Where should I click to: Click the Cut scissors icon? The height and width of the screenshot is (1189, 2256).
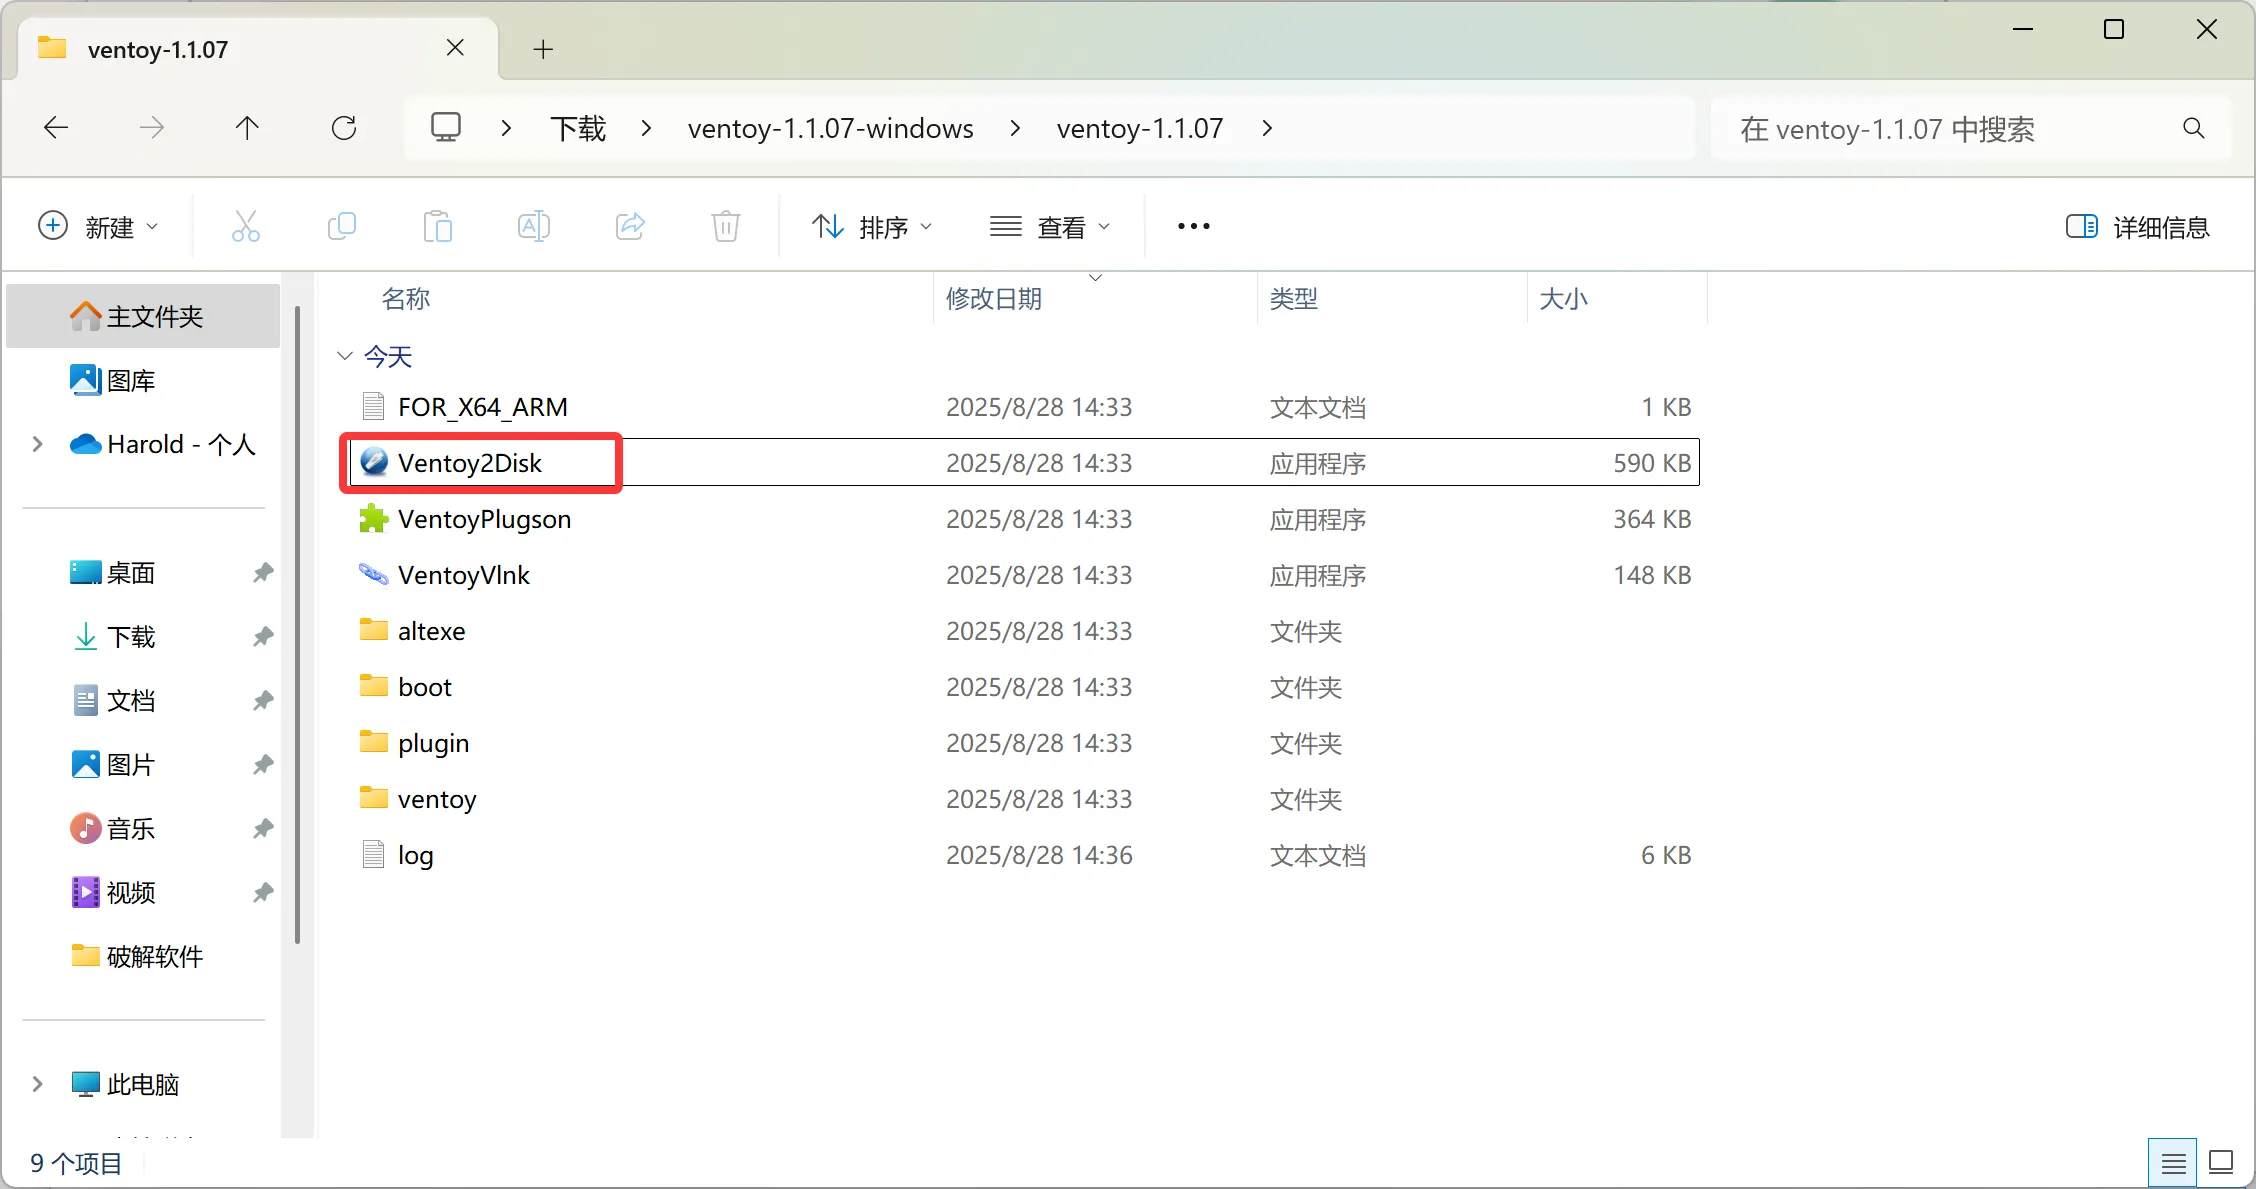[245, 227]
